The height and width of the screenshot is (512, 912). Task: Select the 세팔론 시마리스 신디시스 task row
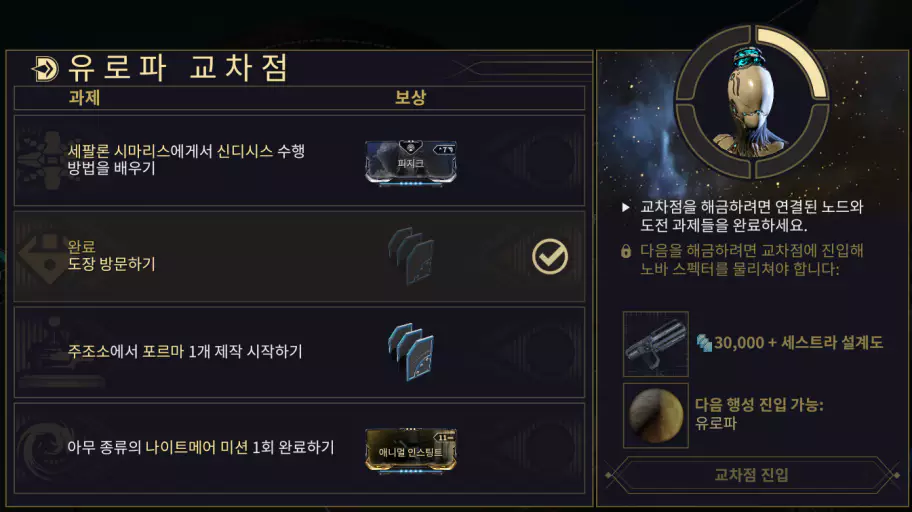299,161
